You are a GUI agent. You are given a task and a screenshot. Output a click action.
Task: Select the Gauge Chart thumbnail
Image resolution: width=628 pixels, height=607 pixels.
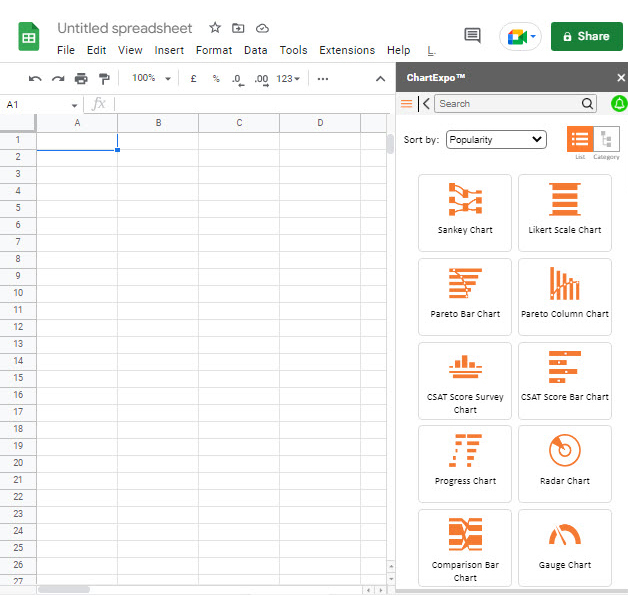(x=565, y=547)
